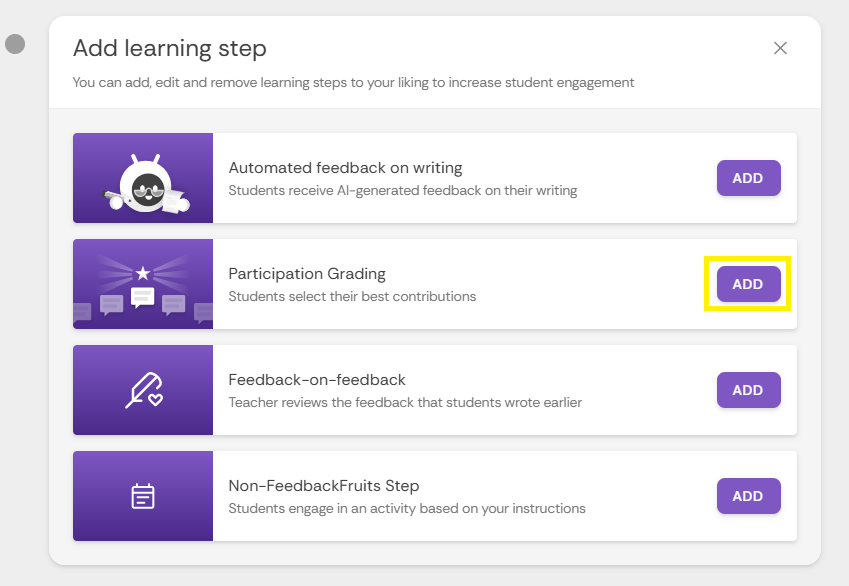Add the Feedback-on-feedback step
The width and height of the screenshot is (849, 586).
pos(748,390)
